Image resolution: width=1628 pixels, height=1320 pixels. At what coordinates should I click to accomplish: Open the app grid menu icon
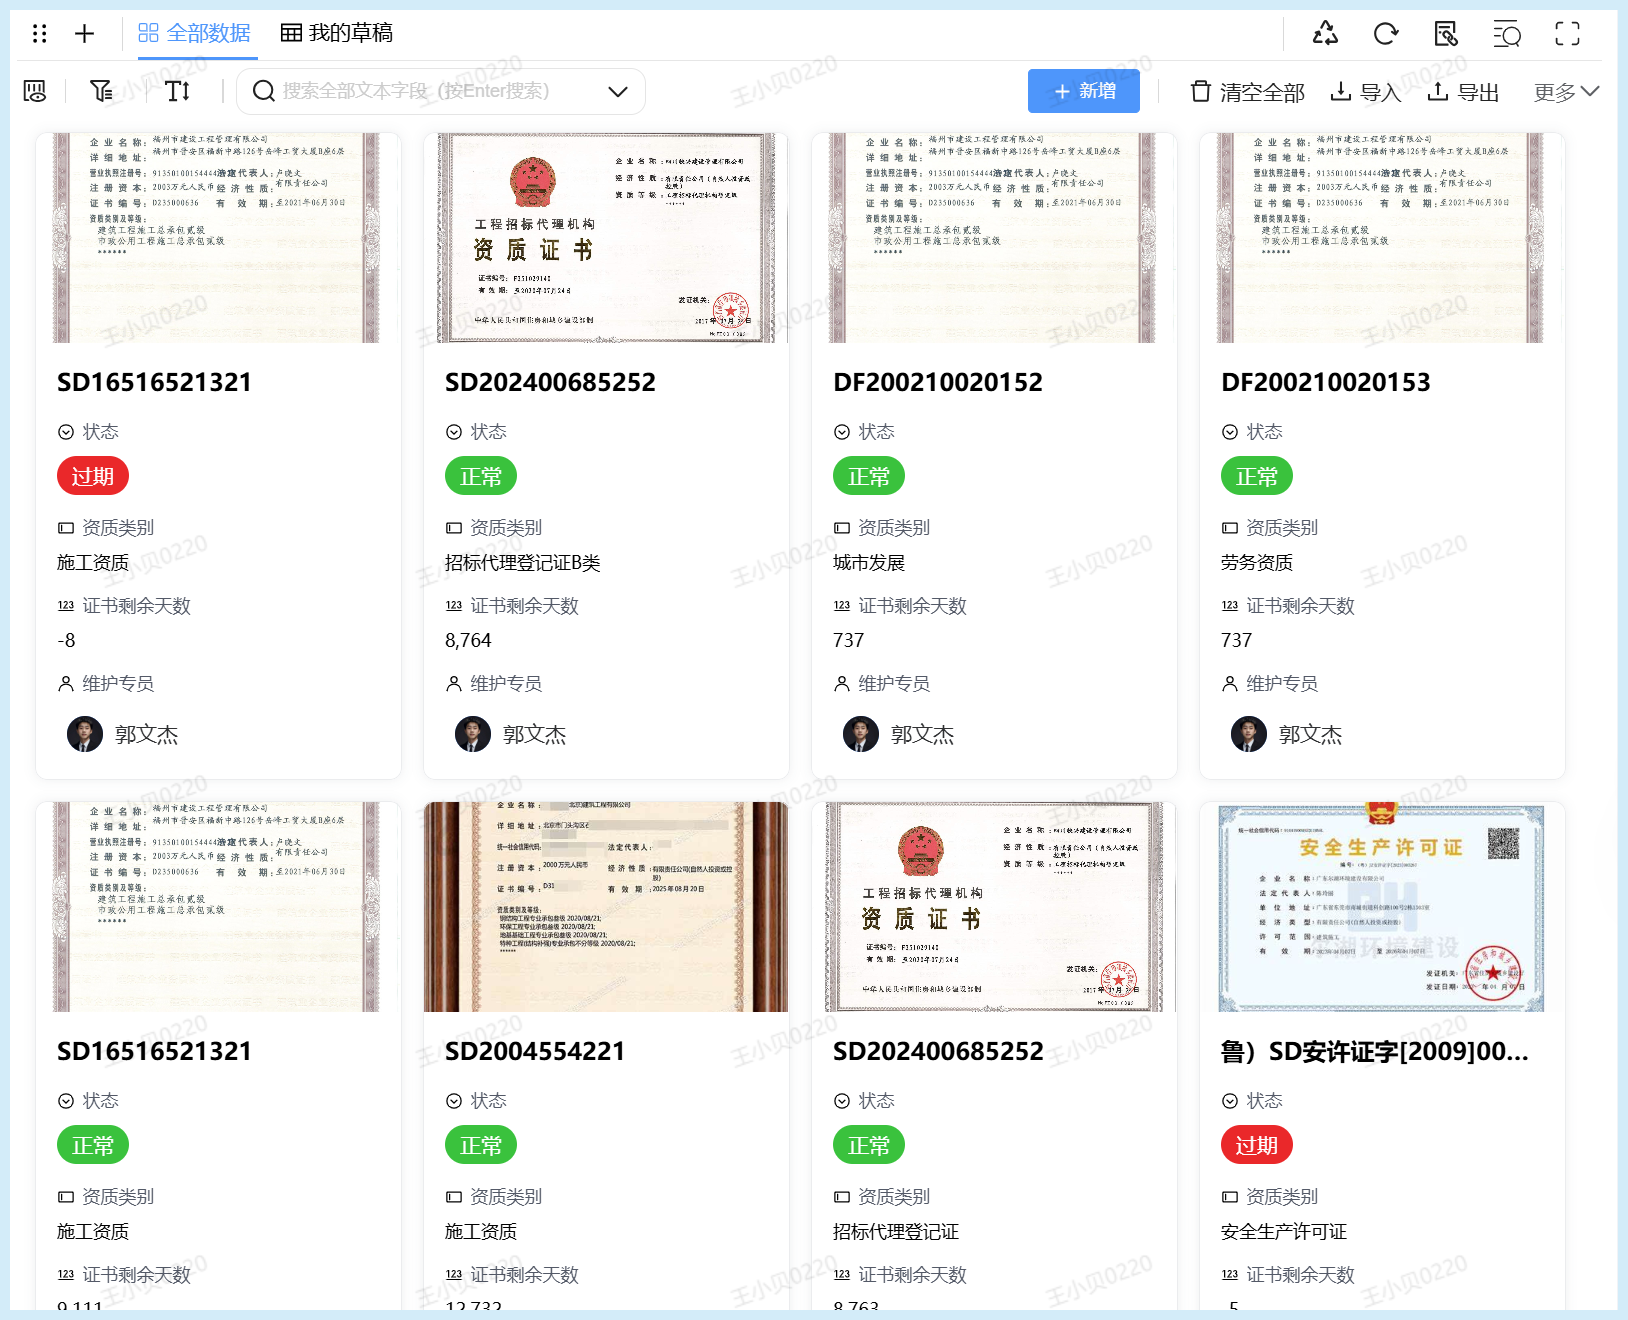point(40,33)
